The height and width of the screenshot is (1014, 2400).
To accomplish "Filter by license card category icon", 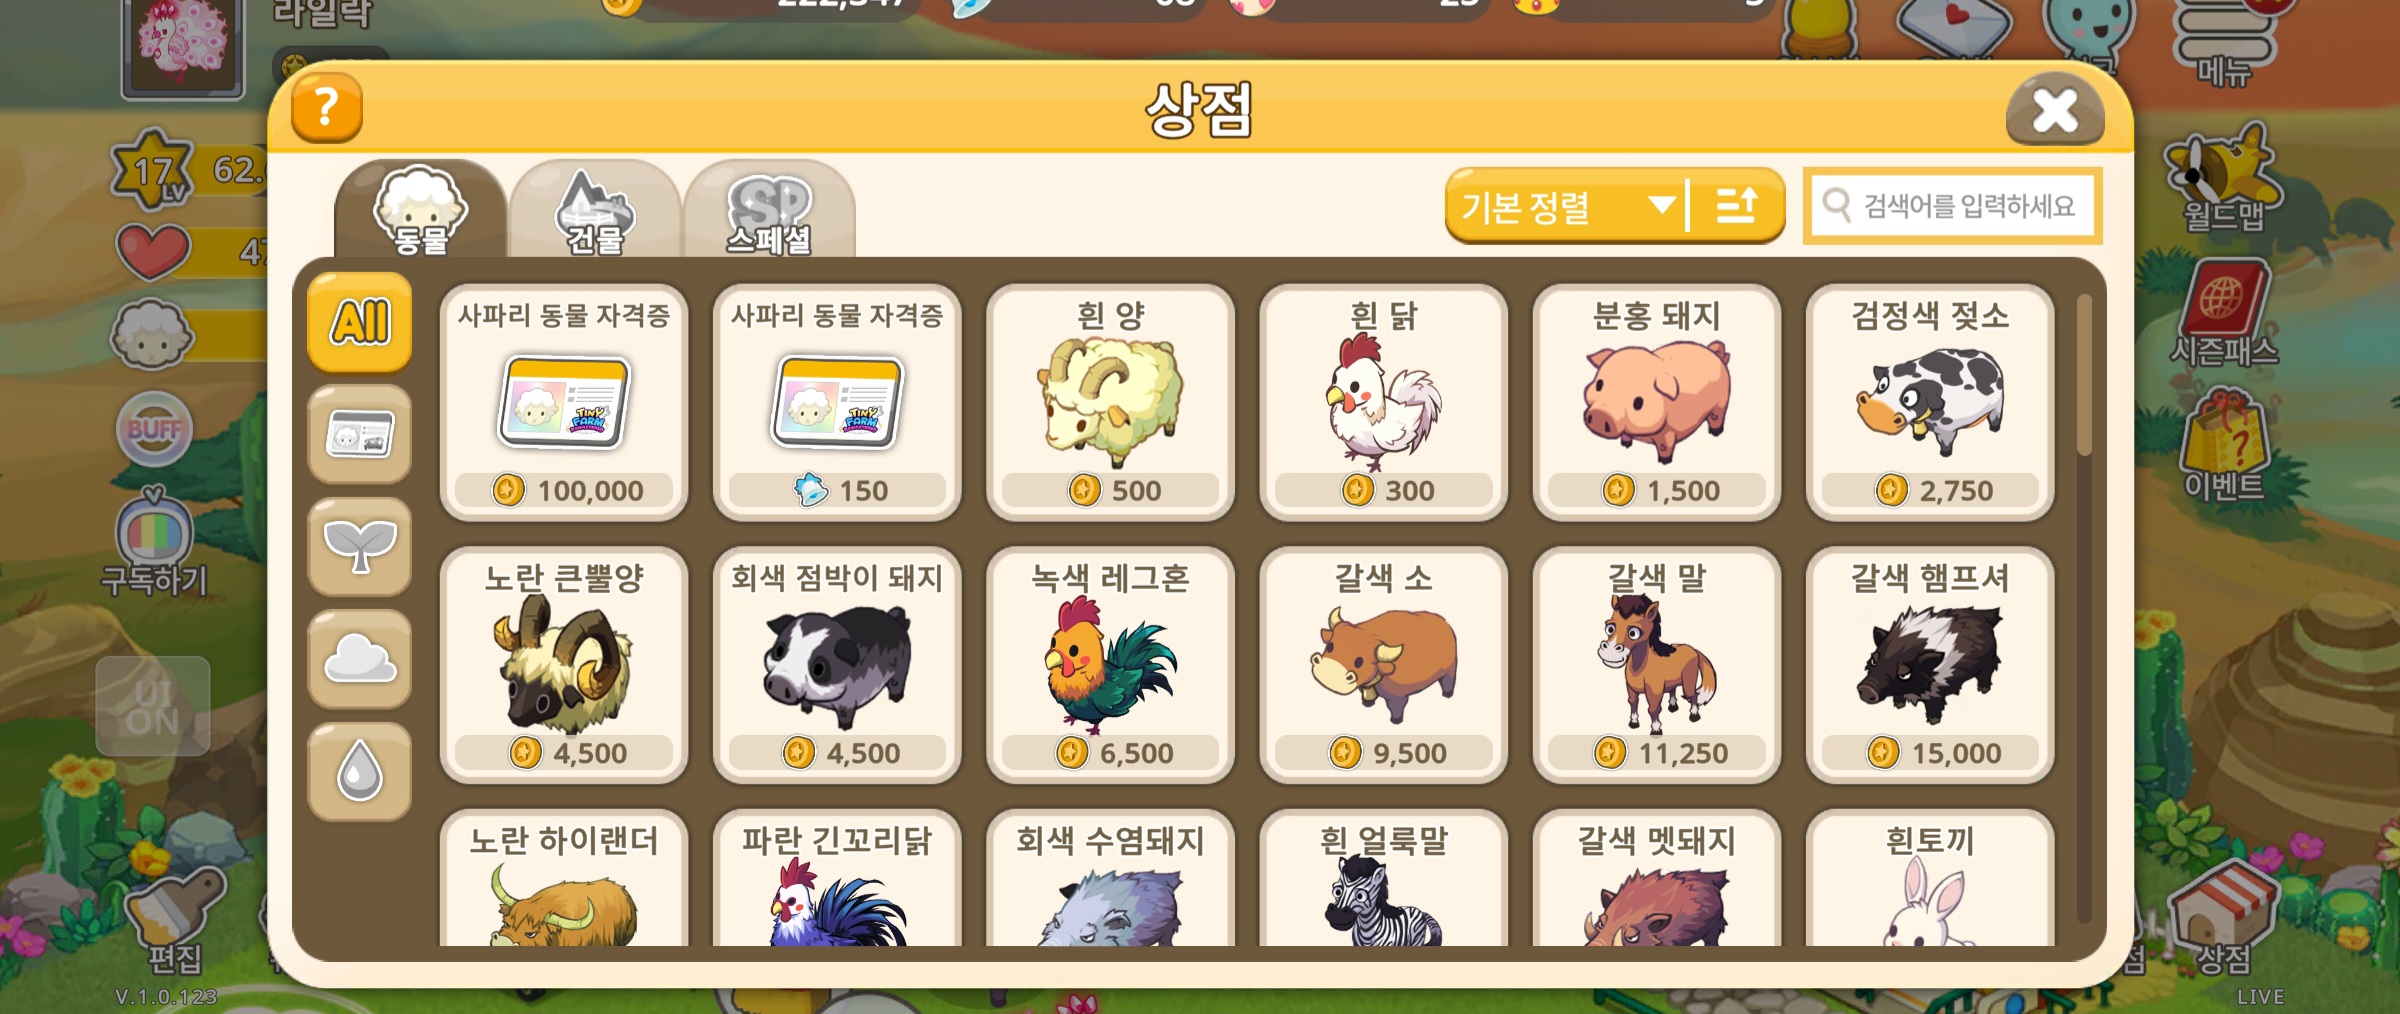I will coord(360,436).
